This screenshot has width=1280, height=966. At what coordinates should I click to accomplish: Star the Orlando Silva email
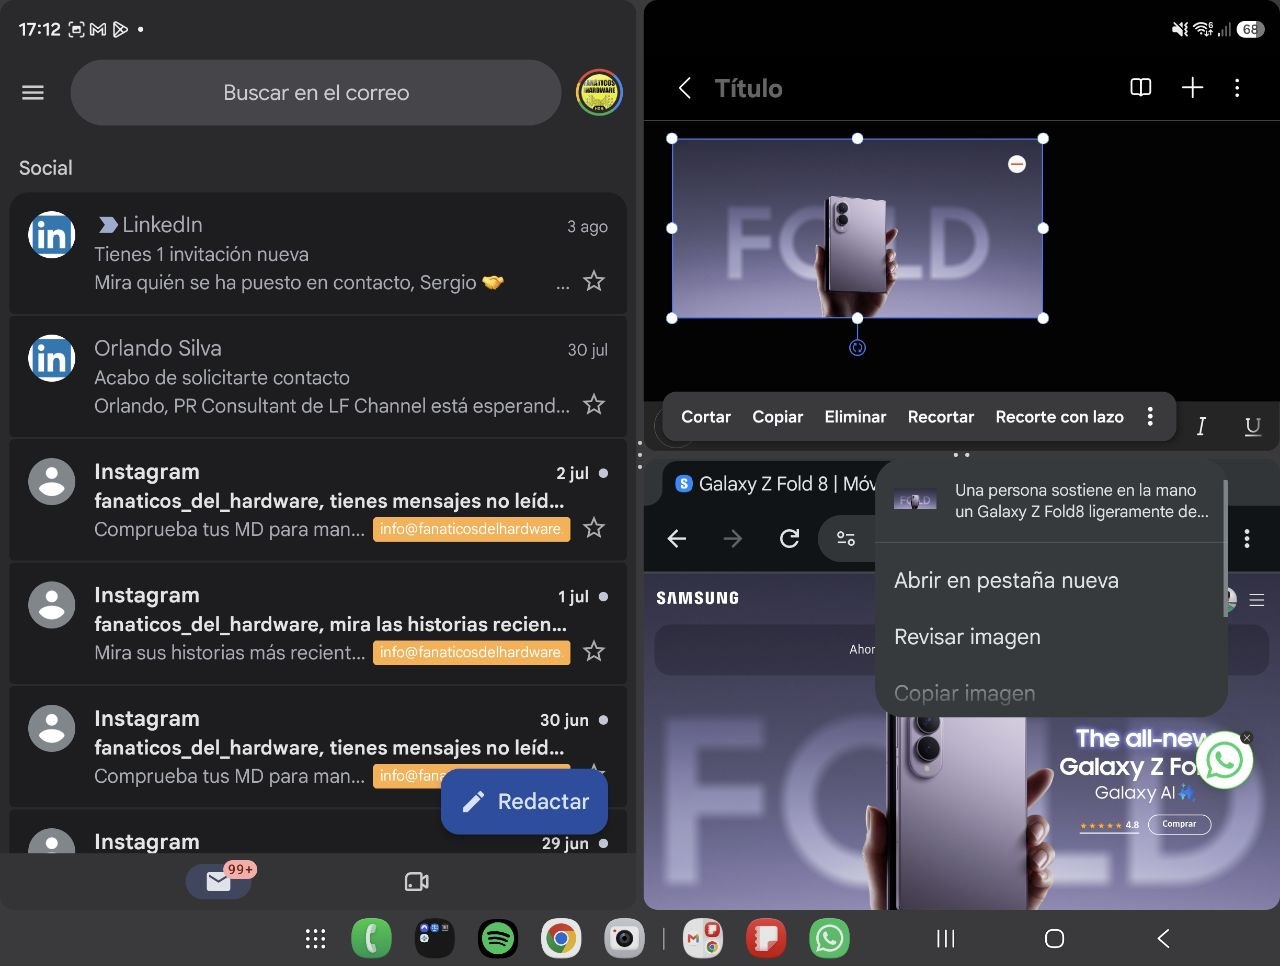594,404
